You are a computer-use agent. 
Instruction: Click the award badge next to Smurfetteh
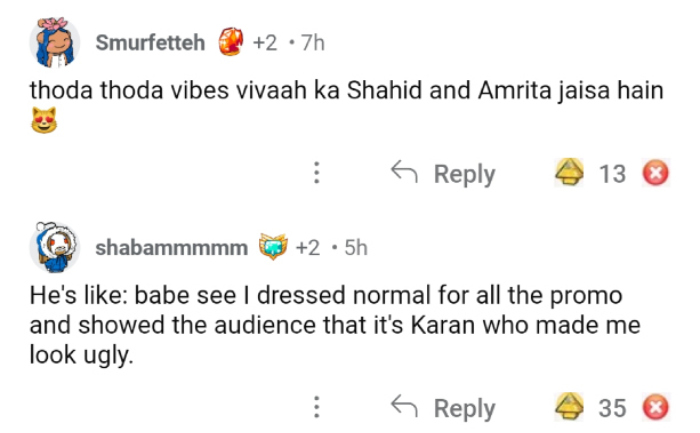[230, 43]
